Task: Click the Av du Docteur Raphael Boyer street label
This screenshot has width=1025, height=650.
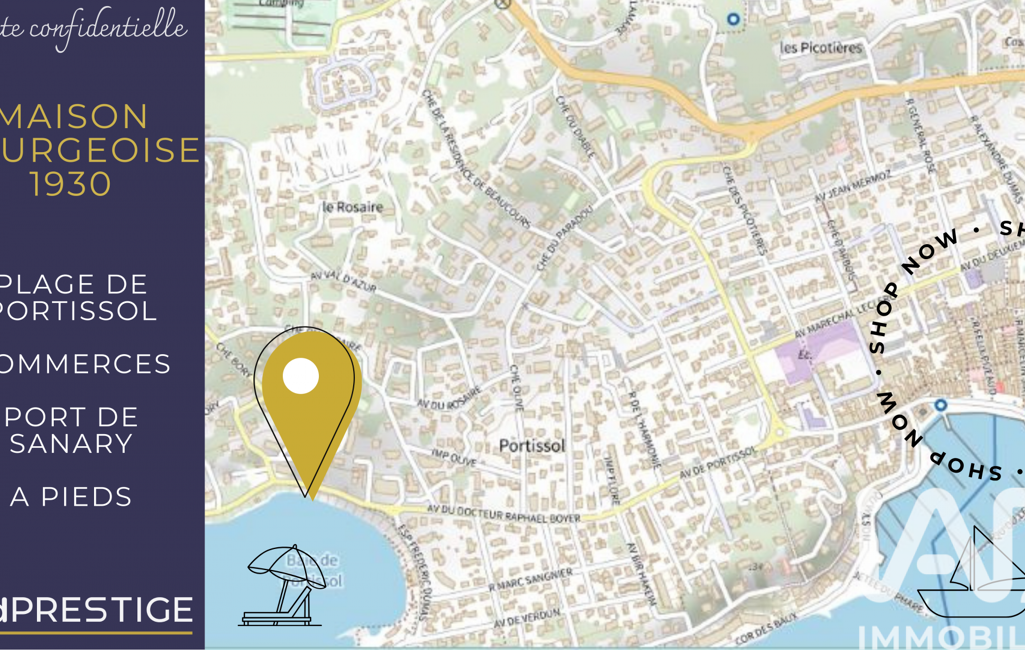Action: [x=503, y=514]
